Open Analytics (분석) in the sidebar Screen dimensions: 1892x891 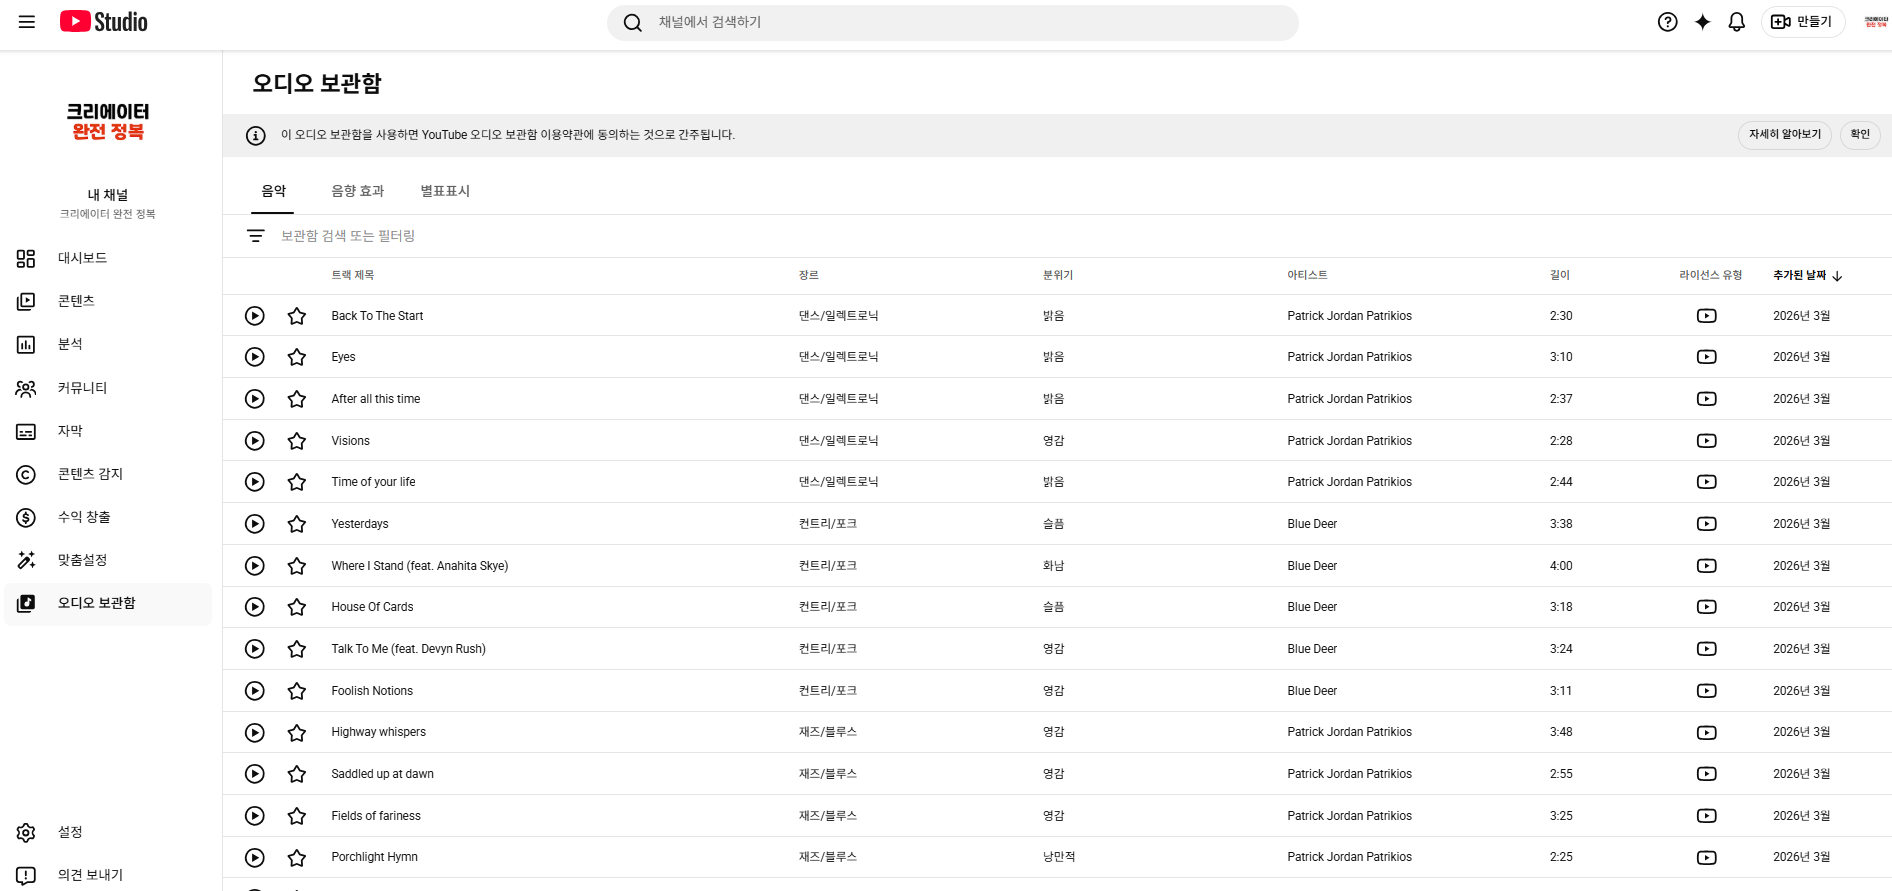point(70,344)
